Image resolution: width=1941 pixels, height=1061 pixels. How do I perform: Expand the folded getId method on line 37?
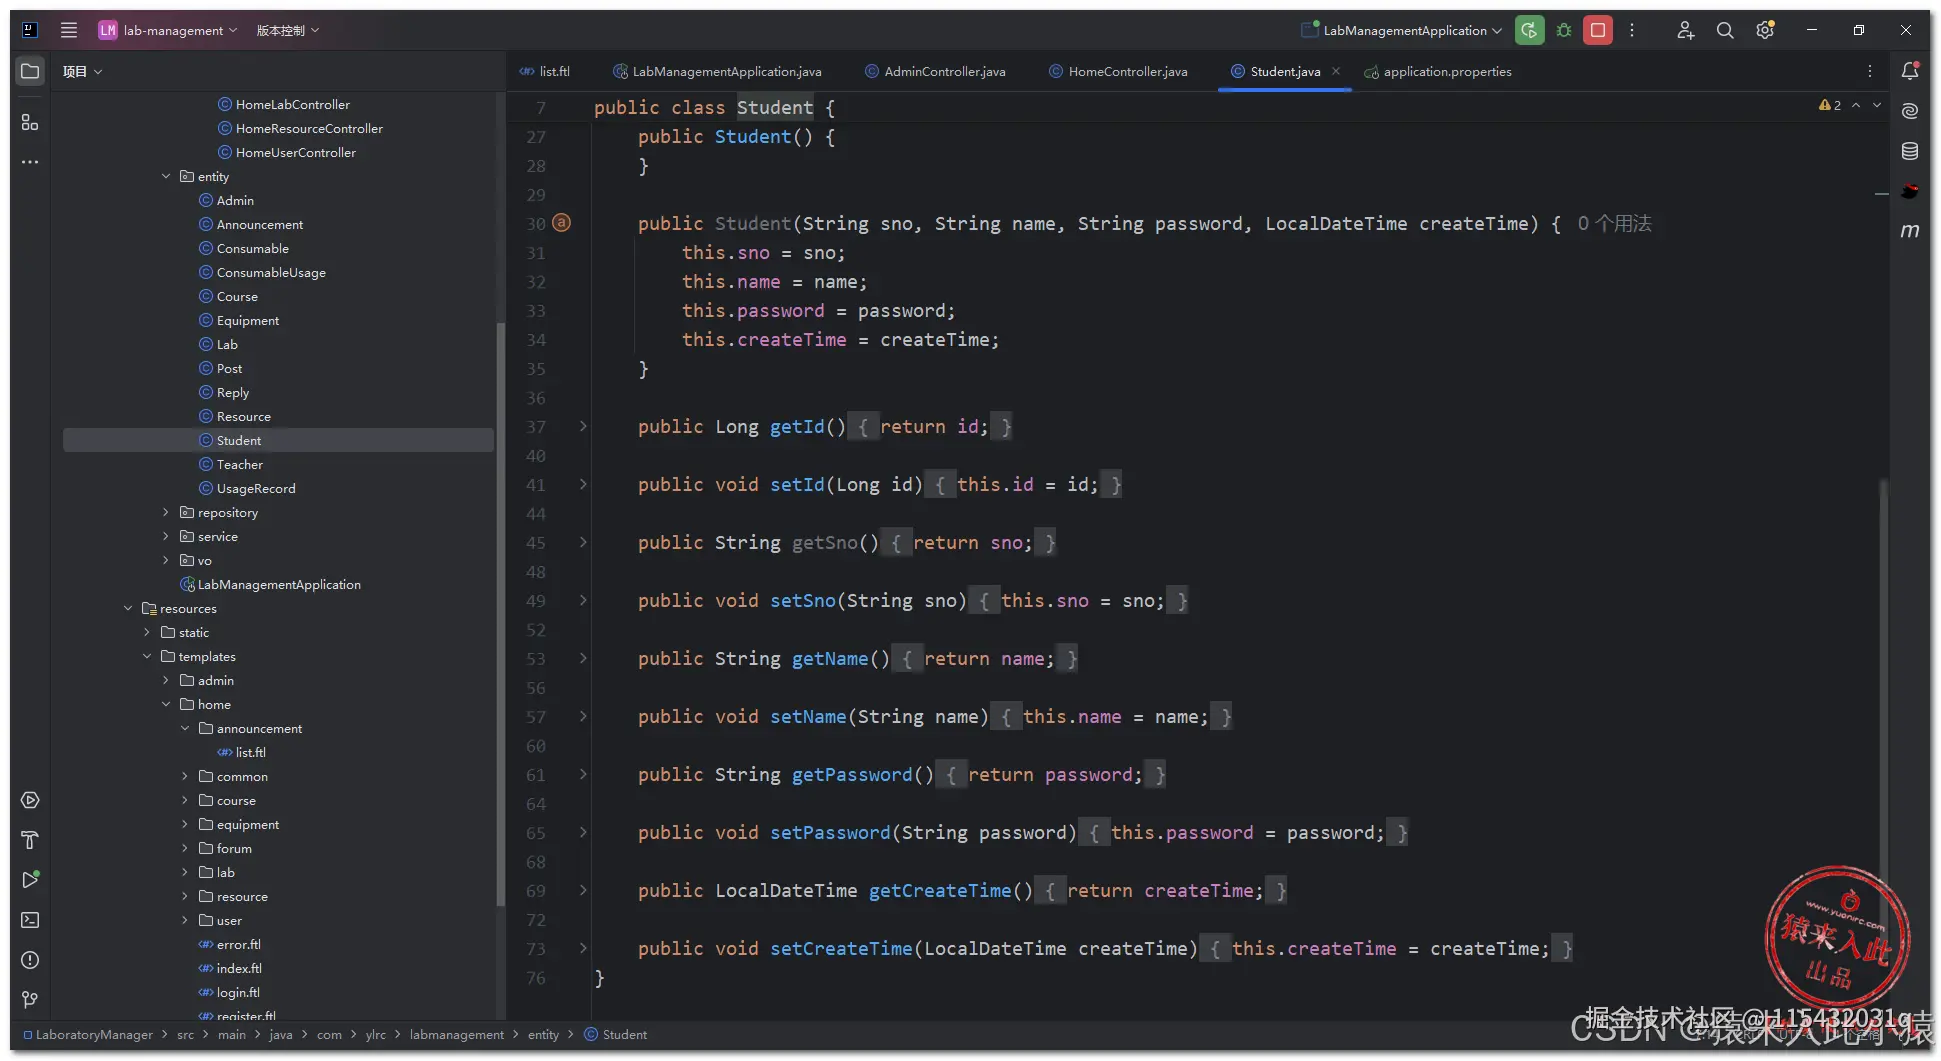click(x=583, y=426)
